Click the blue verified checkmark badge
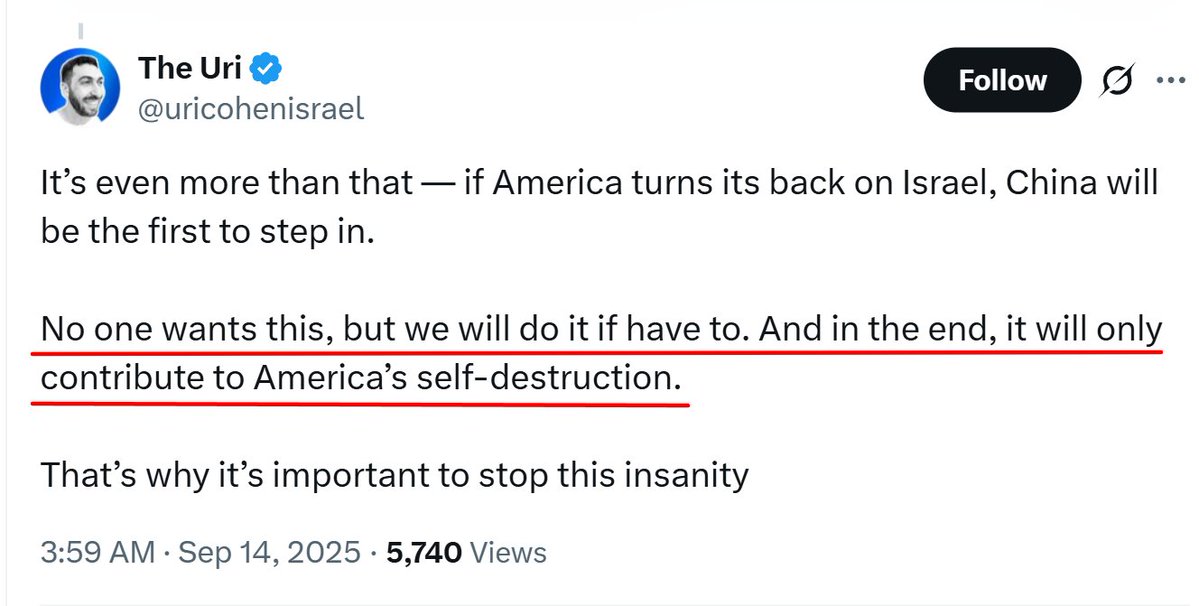The height and width of the screenshot is (606, 1199). [267, 69]
